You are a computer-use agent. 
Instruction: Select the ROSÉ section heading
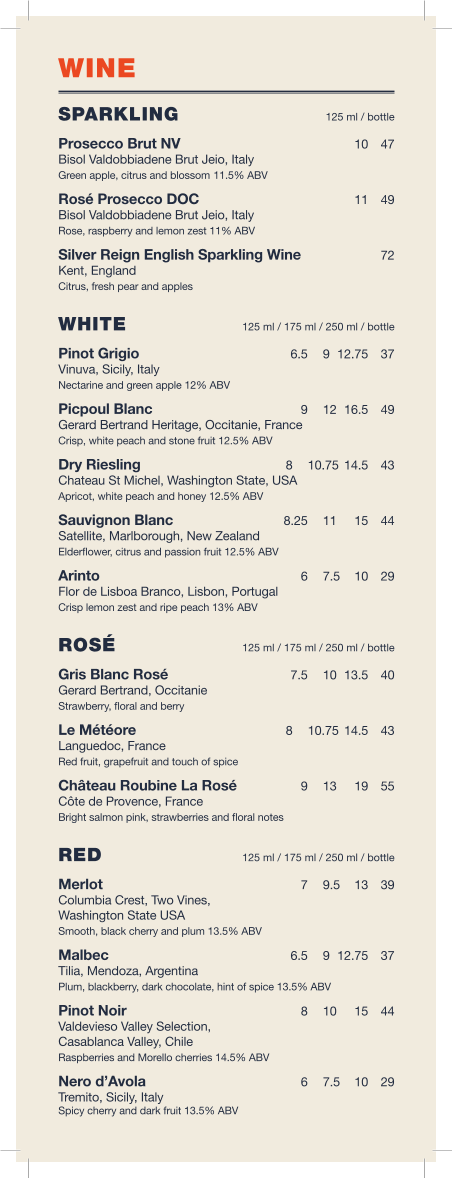pos(87,645)
